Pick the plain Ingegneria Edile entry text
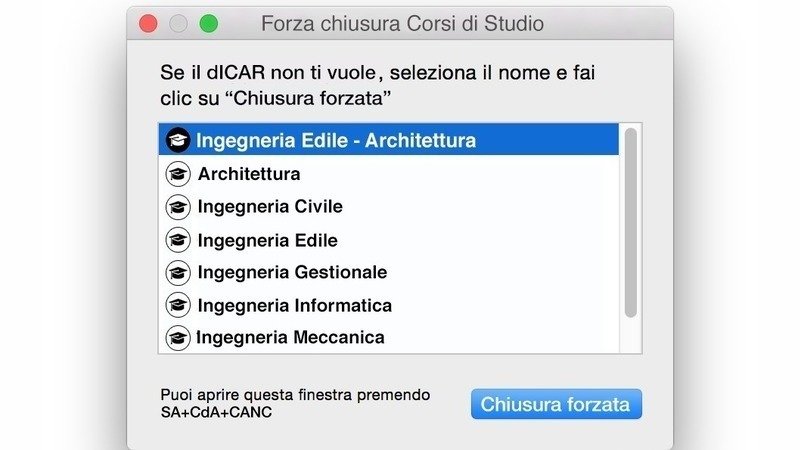The image size is (800, 450). pos(267,240)
